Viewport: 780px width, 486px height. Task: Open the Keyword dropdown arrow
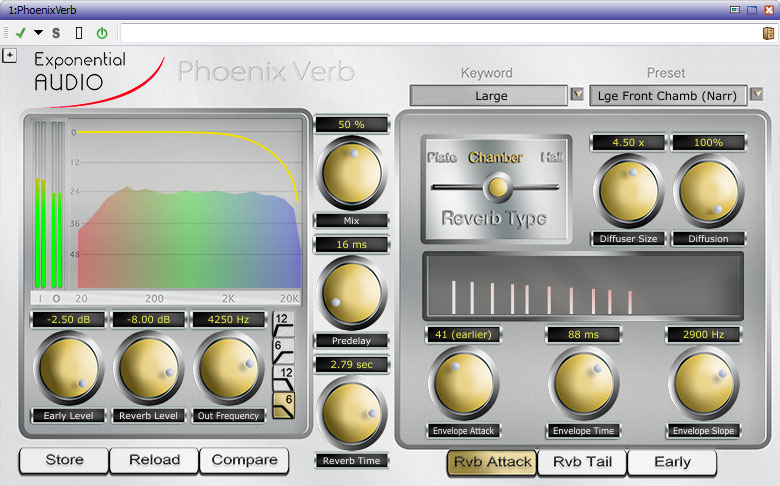(577, 95)
